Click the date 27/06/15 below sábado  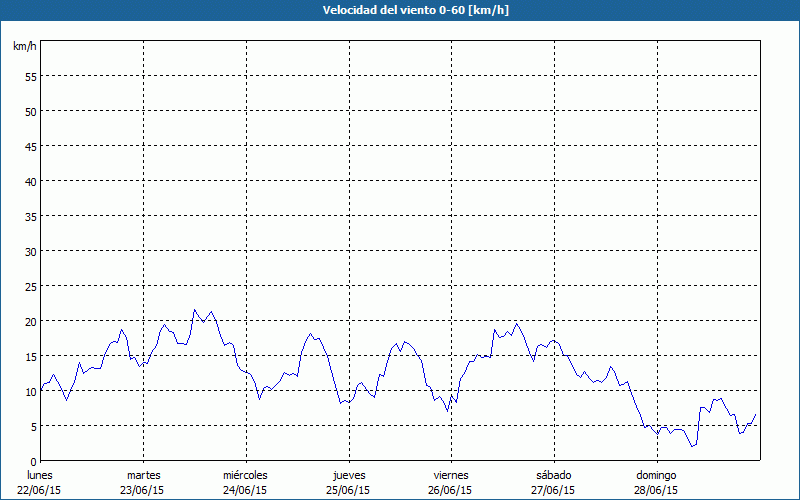[x=553, y=490]
